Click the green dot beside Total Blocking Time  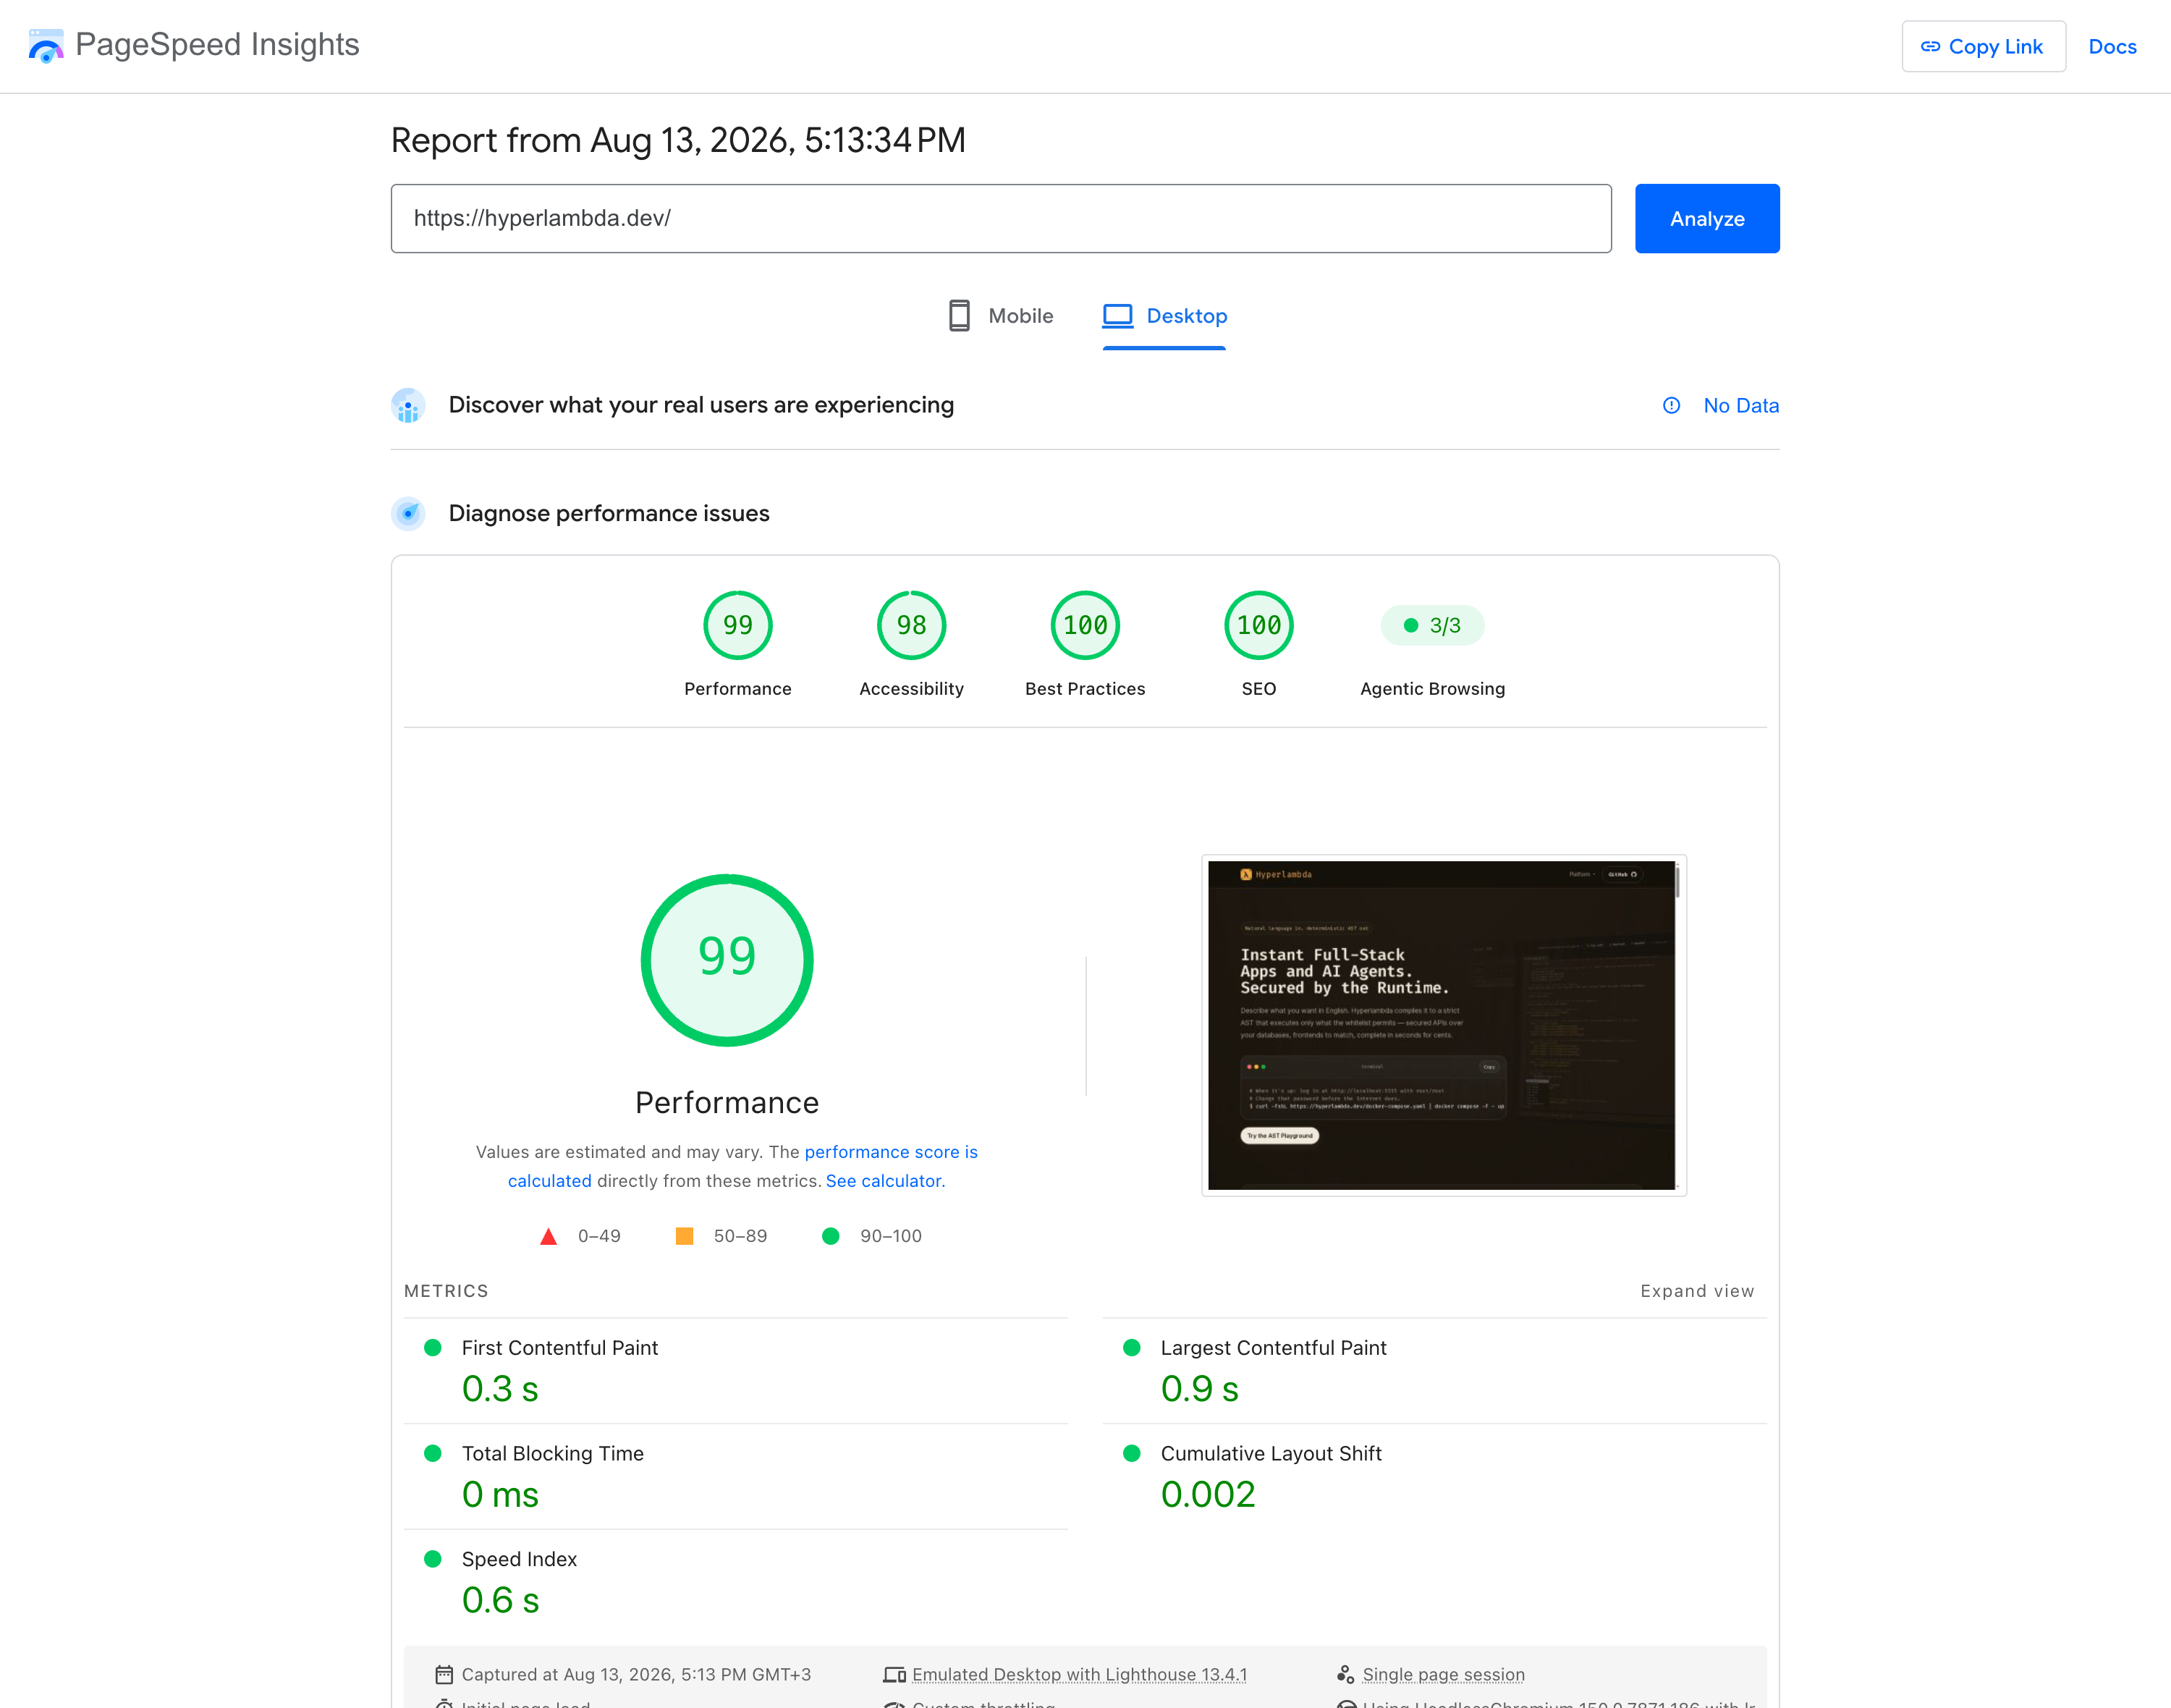pyautogui.click(x=433, y=1453)
